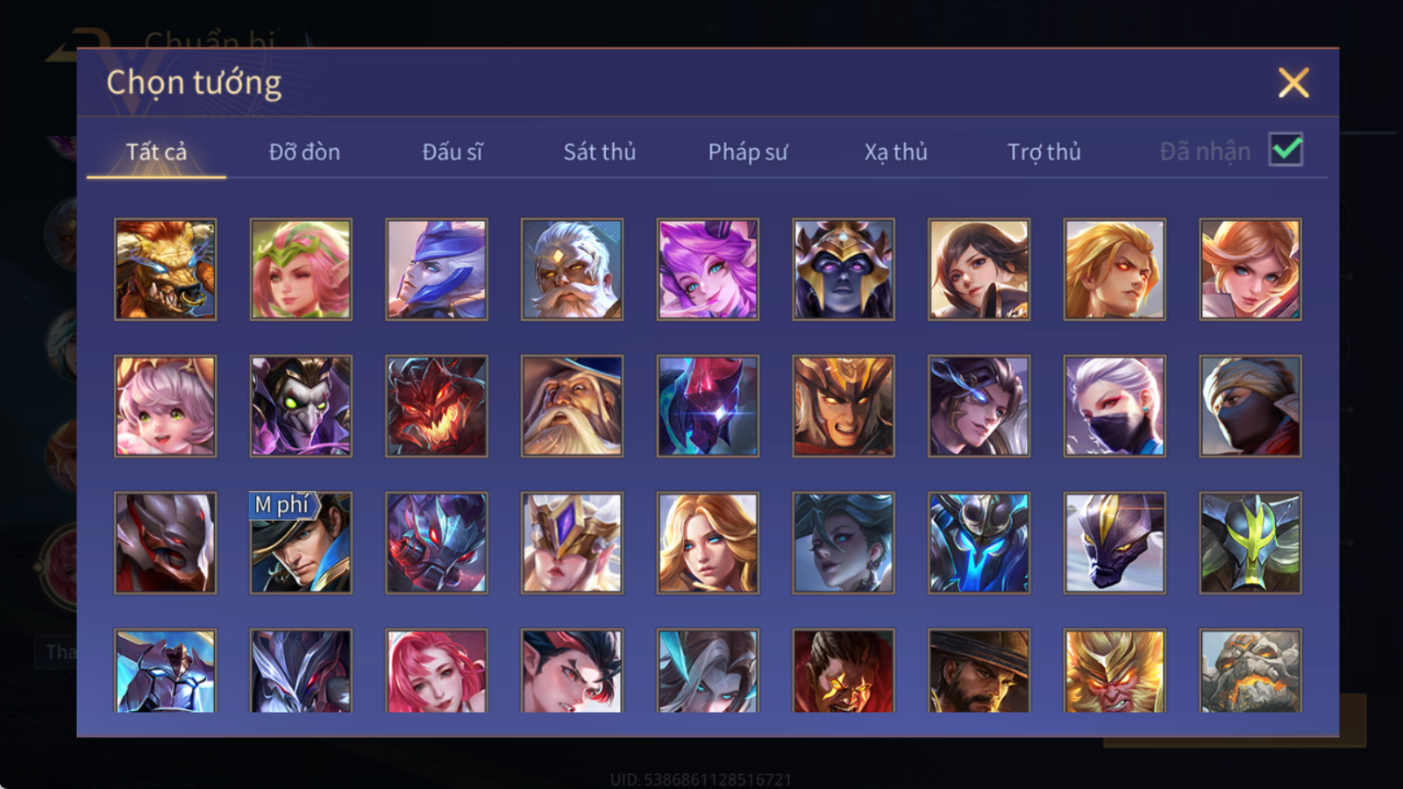Select the purple-haired girl hero portrait
The width and height of the screenshot is (1403, 789).
tap(708, 269)
